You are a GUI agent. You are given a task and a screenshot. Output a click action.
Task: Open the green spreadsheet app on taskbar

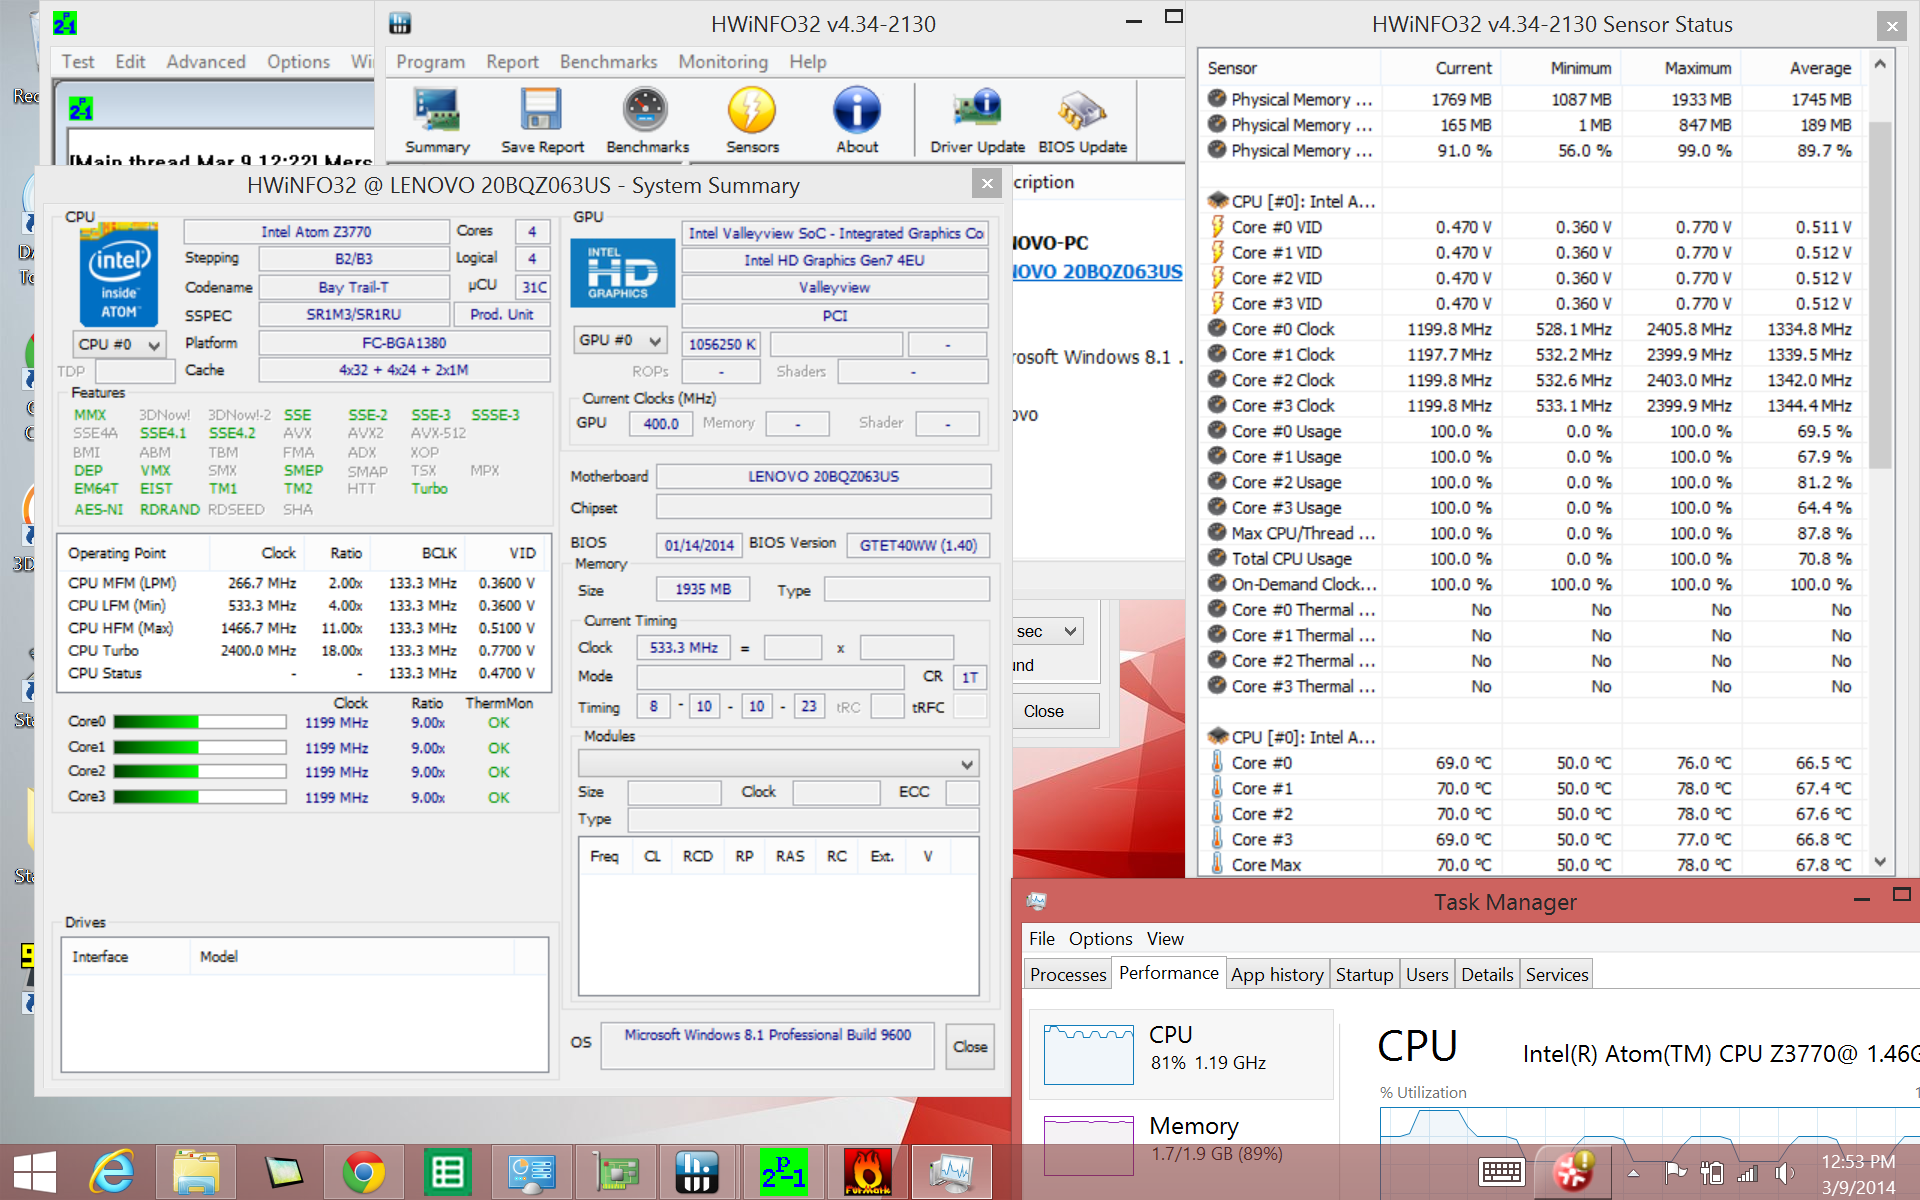click(447, 1171)
